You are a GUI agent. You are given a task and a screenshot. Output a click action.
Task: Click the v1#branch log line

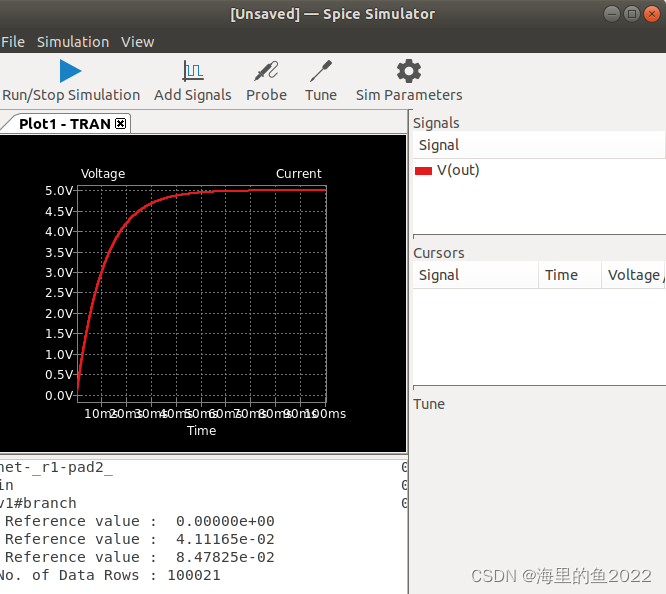click(x=38, y=503)
